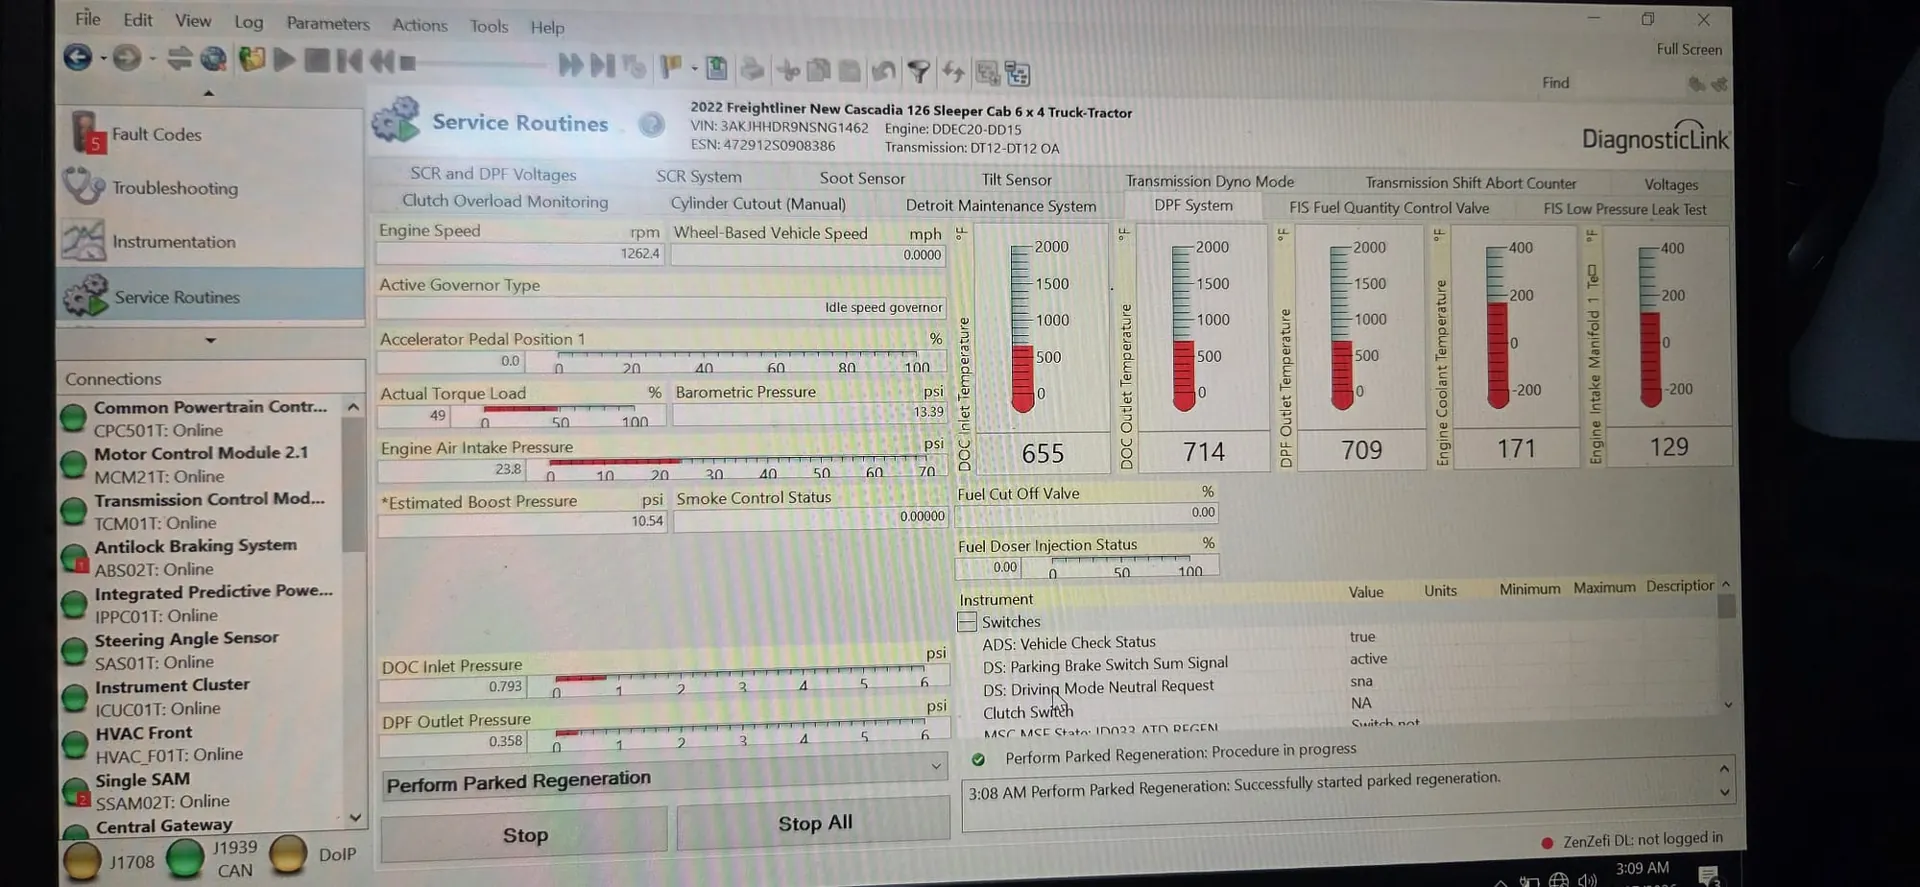Open the Instrumentation panel
Image resolution: width=1920 pixels, height=887 pixels.
point(210,241)
